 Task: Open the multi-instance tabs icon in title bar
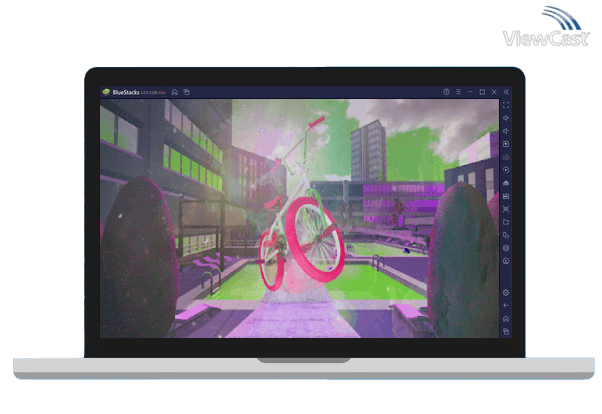tap(187, 92)
